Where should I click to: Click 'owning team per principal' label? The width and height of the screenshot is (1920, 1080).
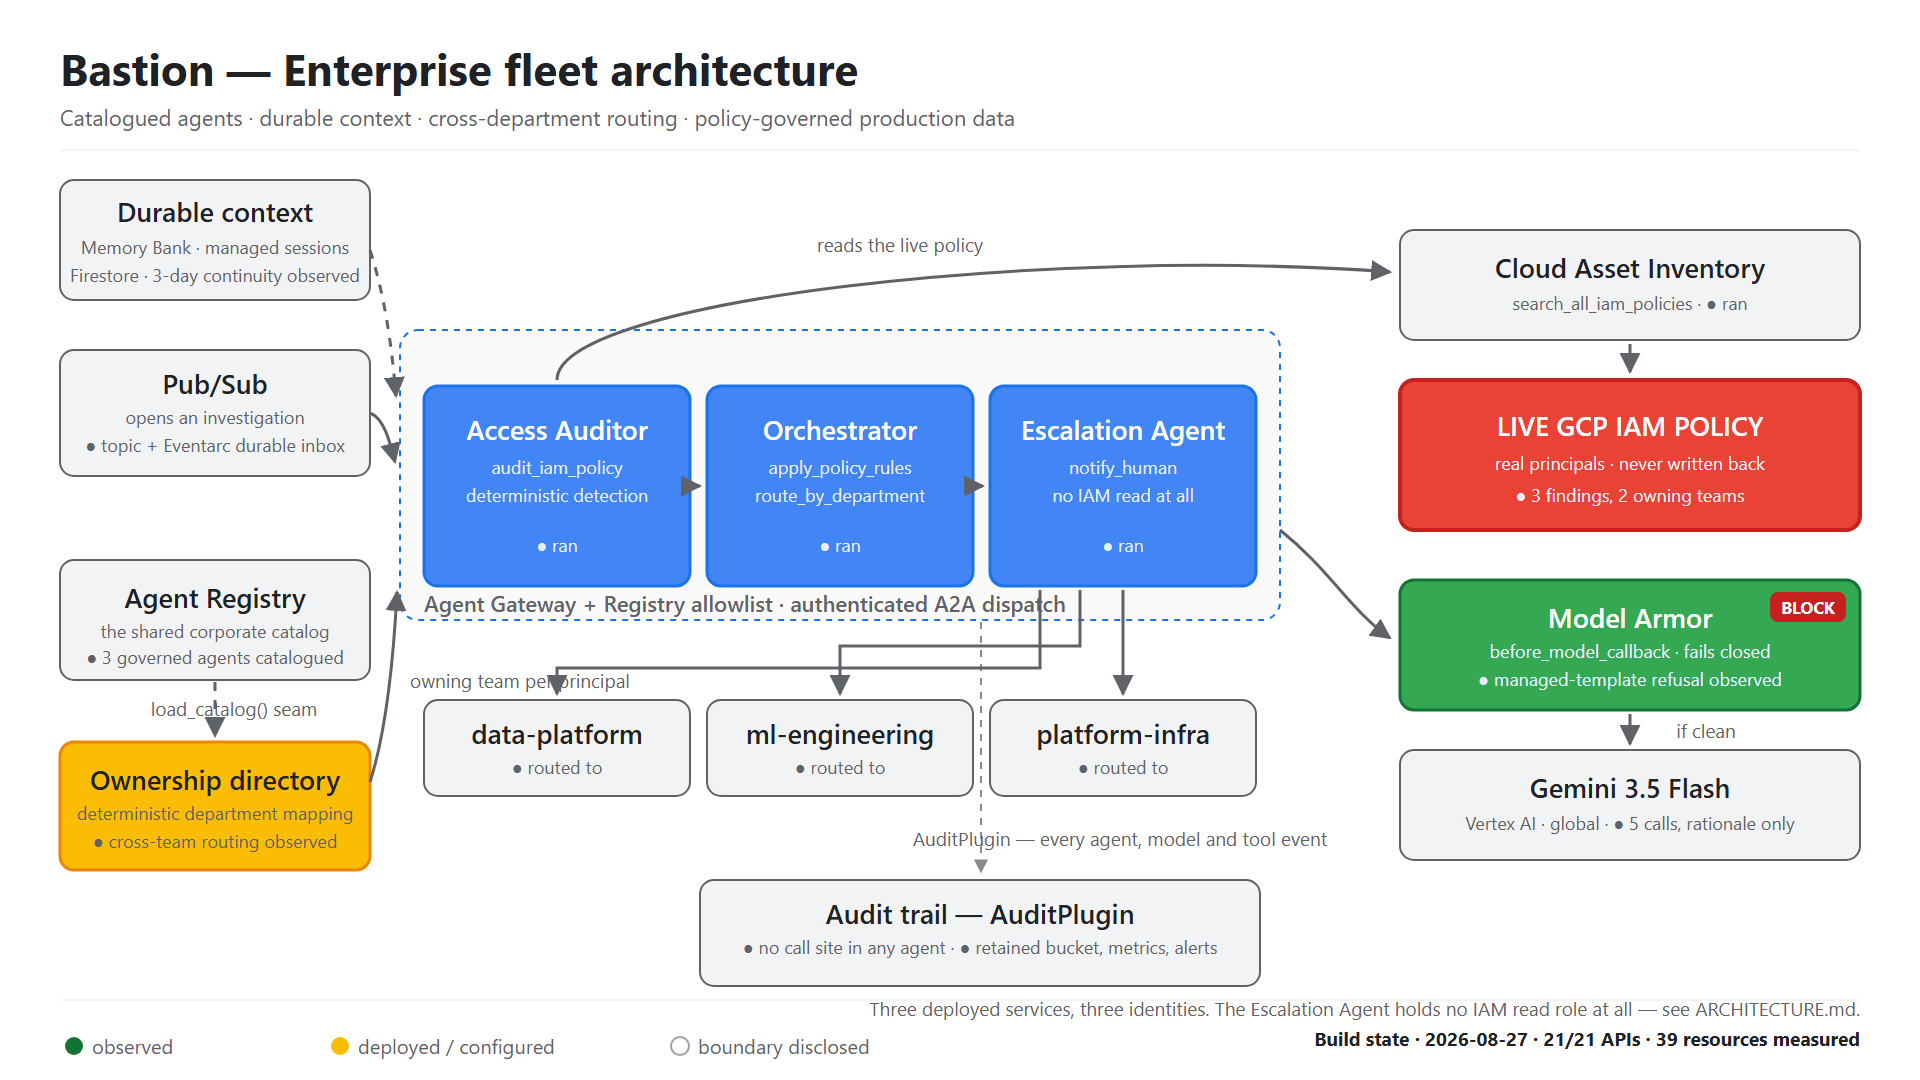(x=520, y=681)
